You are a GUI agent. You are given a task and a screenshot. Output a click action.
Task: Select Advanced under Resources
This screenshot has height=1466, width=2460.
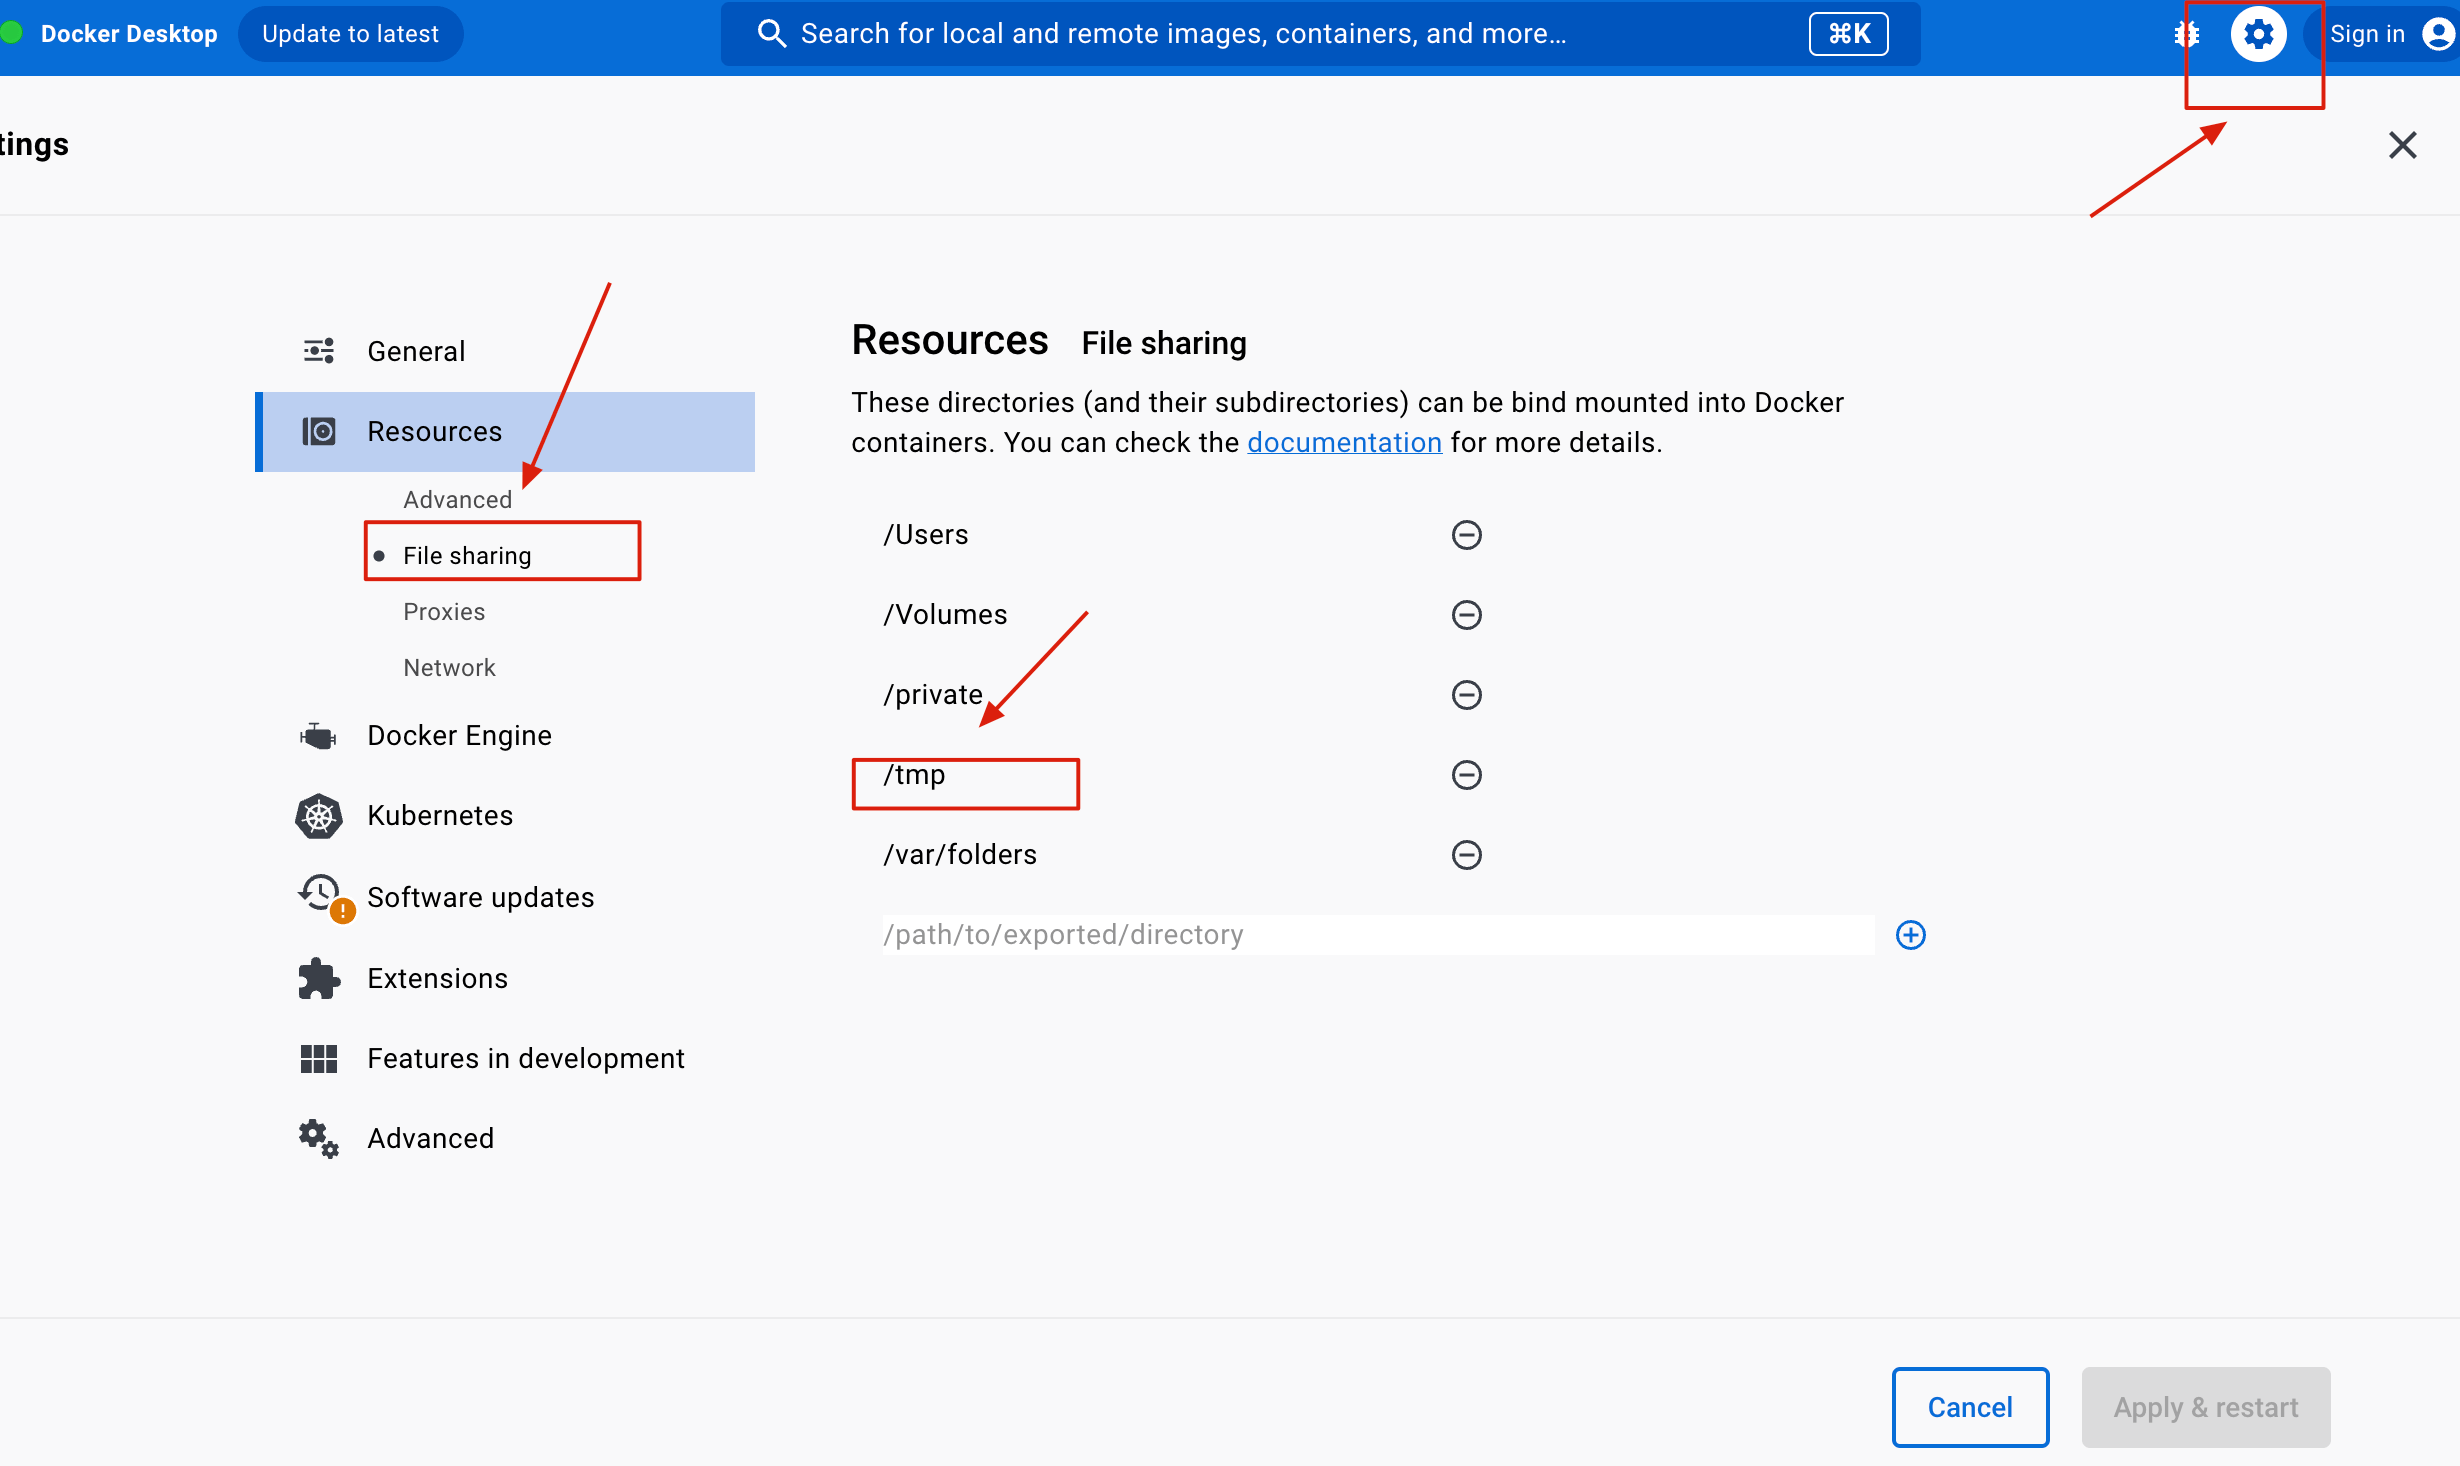457,500
